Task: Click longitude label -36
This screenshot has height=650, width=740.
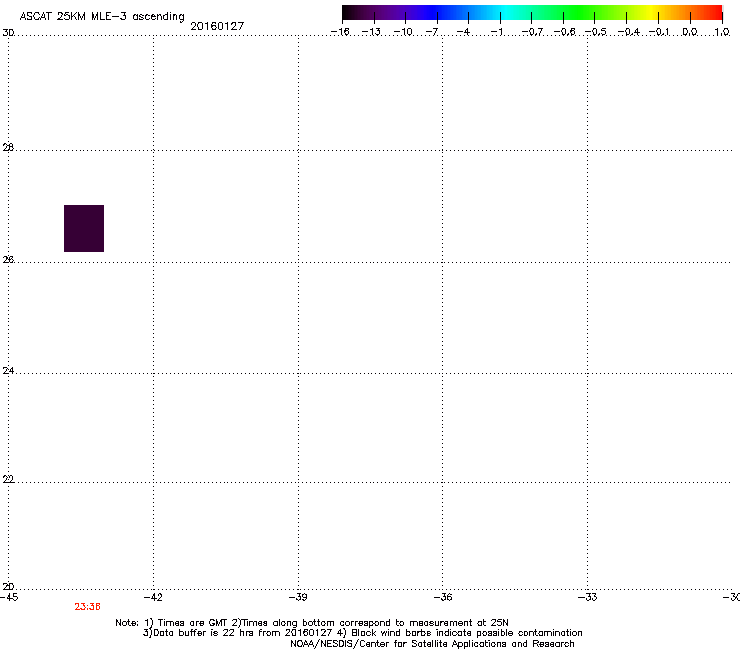Action: coord(443,597)
